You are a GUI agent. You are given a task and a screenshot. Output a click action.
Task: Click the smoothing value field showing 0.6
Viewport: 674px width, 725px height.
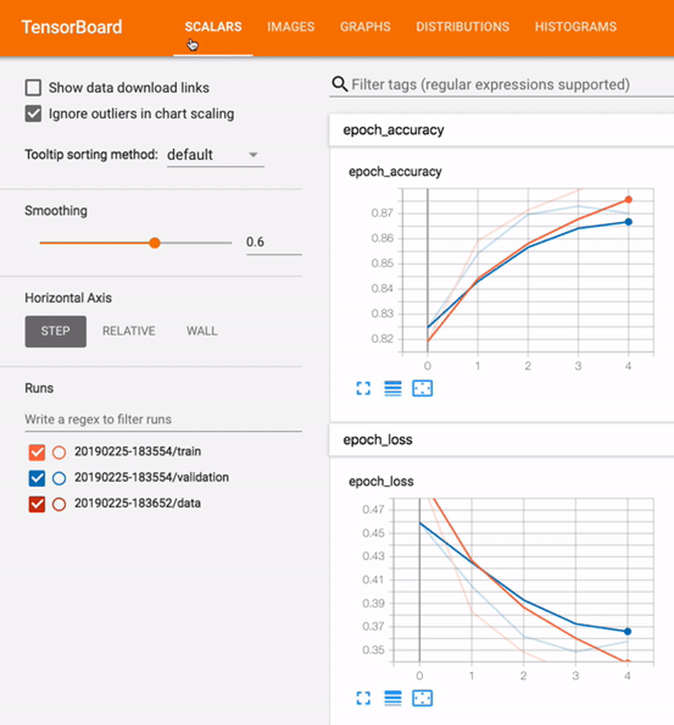[x=274, y=242]
